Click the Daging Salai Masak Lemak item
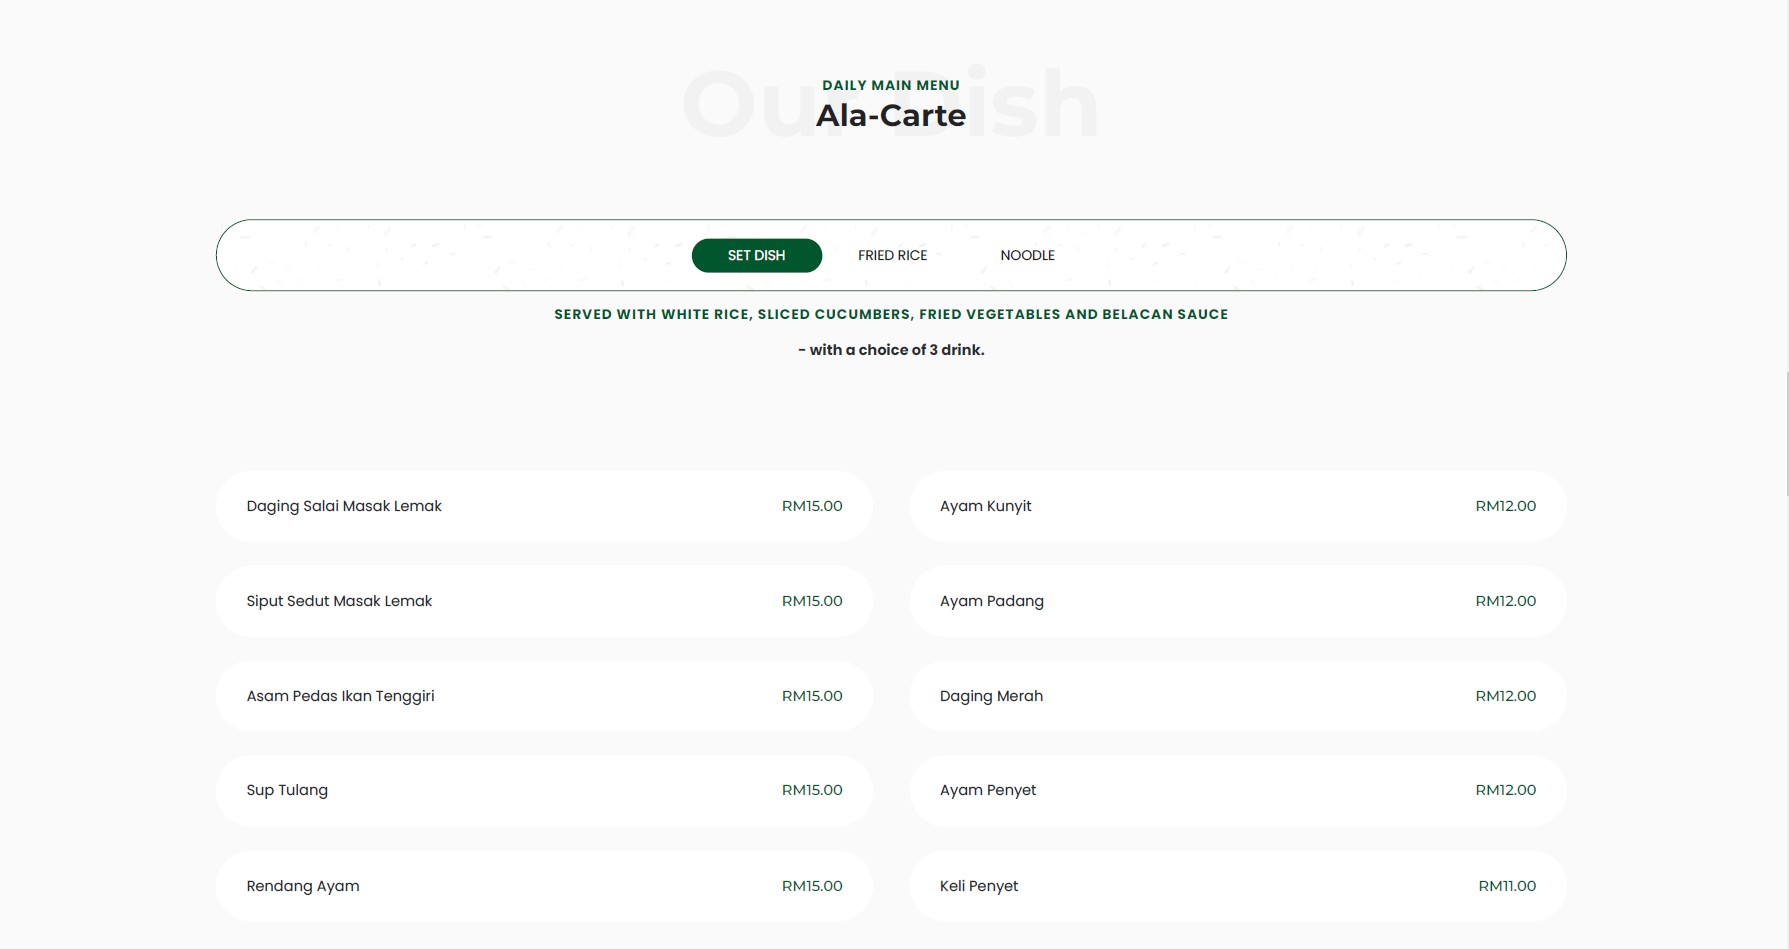The image size is (1789, 949). (344, 507)
